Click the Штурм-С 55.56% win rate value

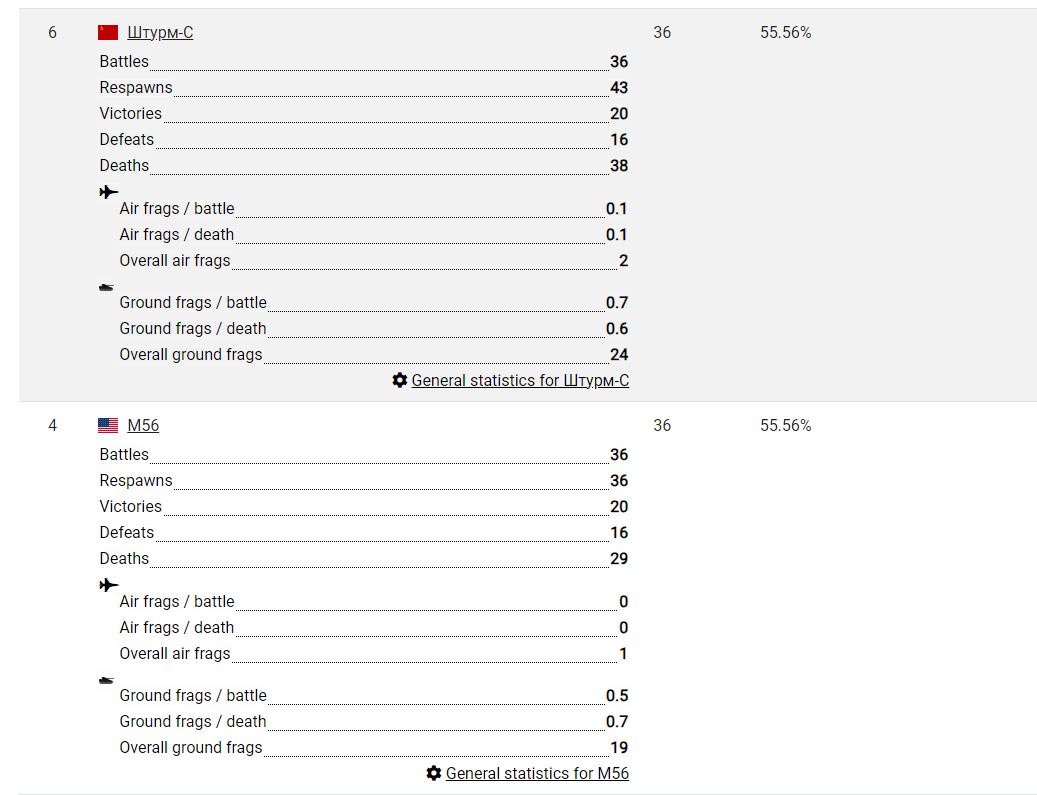(x=786, y=32)
